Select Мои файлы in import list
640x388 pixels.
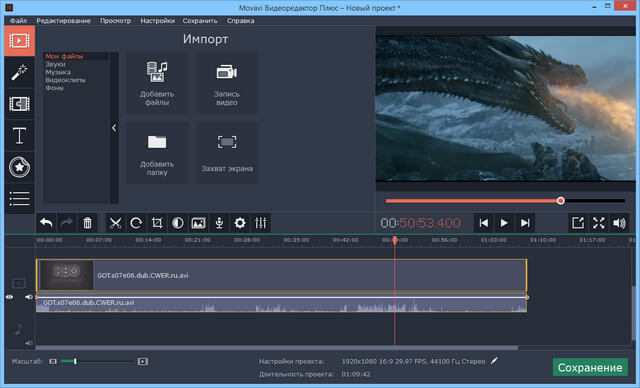[x=64, y=56]
